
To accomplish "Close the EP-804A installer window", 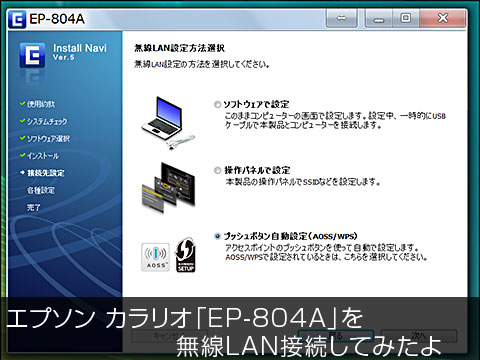I will pyautogui.click(x=443, y=18).
